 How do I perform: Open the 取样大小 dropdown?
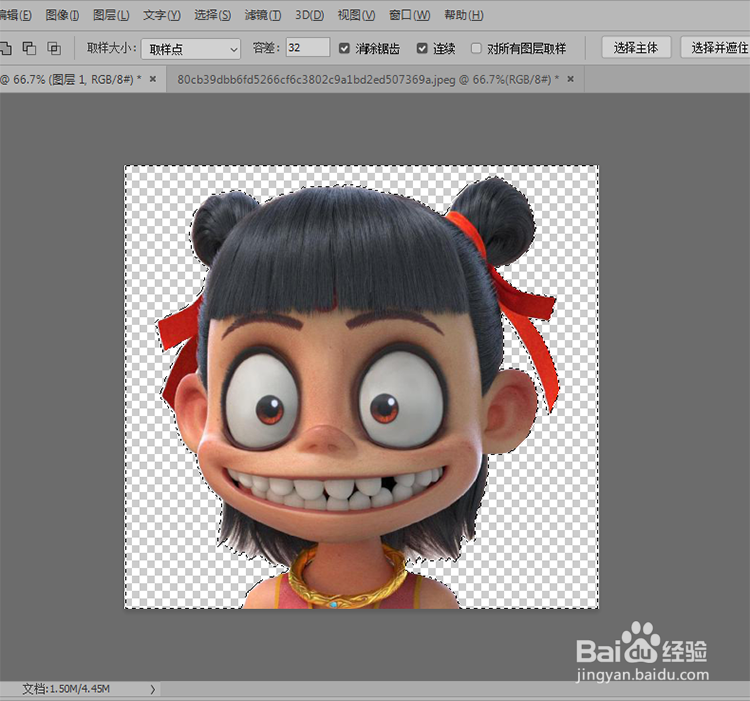click(x=190, y=49)
